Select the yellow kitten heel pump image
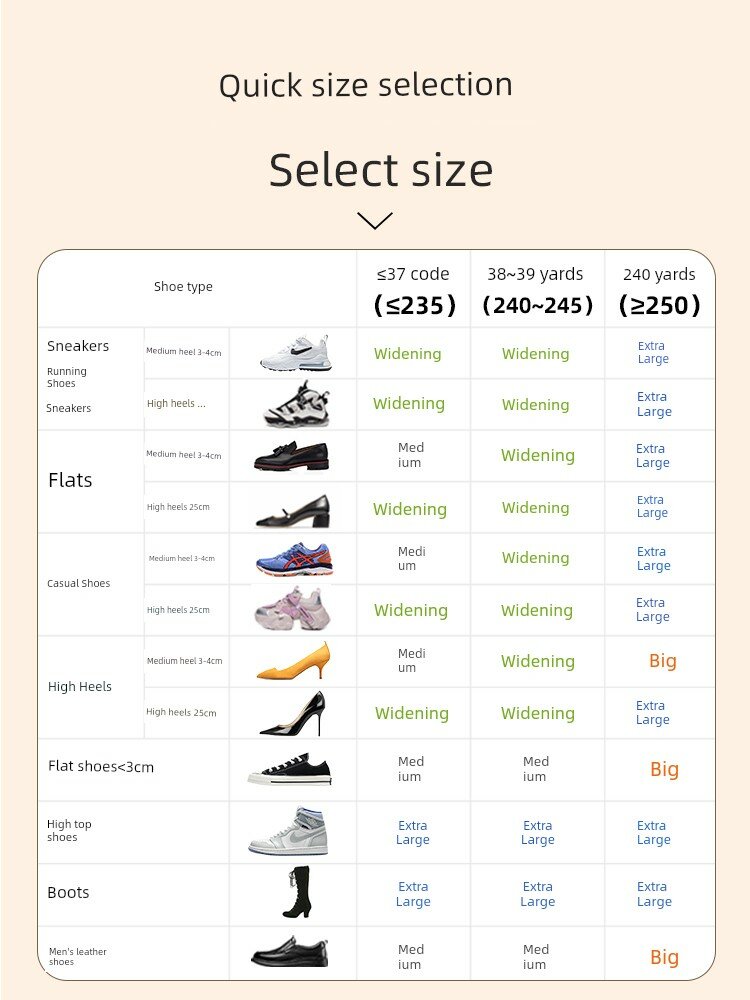The width and height of the screenshot is (750, 1000). 294,661
